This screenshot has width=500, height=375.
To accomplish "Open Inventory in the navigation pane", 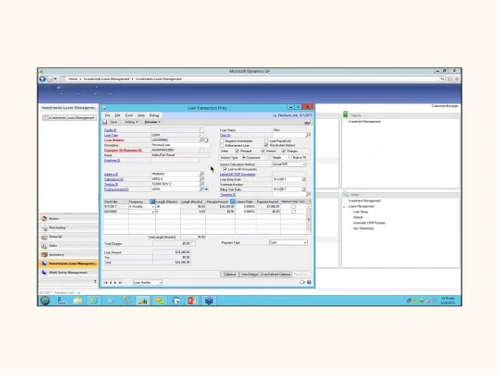I will [68, 255].
